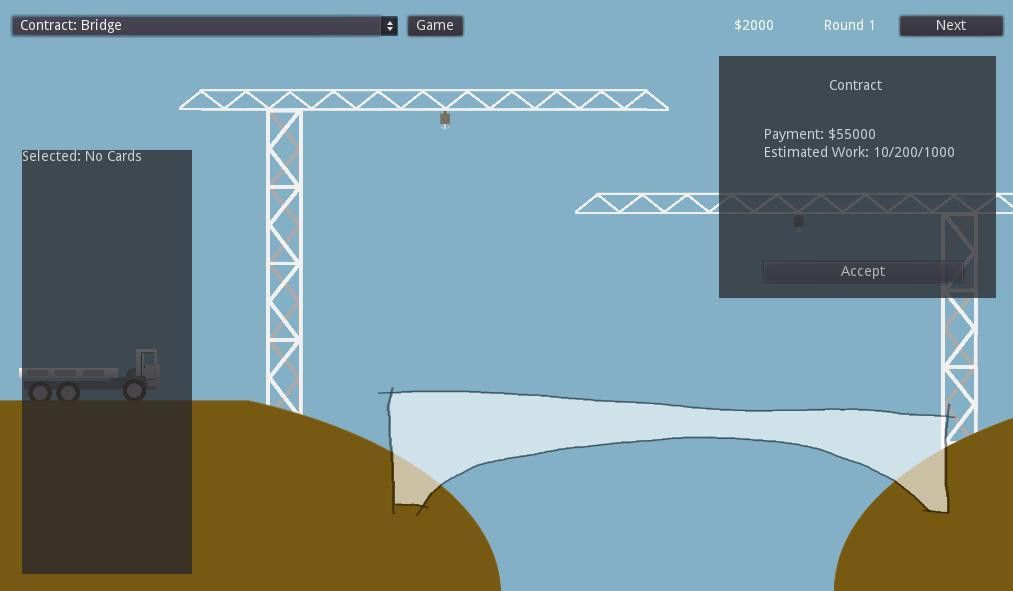The image size is (1013, 591).
Task: Click the flatbed truck
Action: coord(89,375)
